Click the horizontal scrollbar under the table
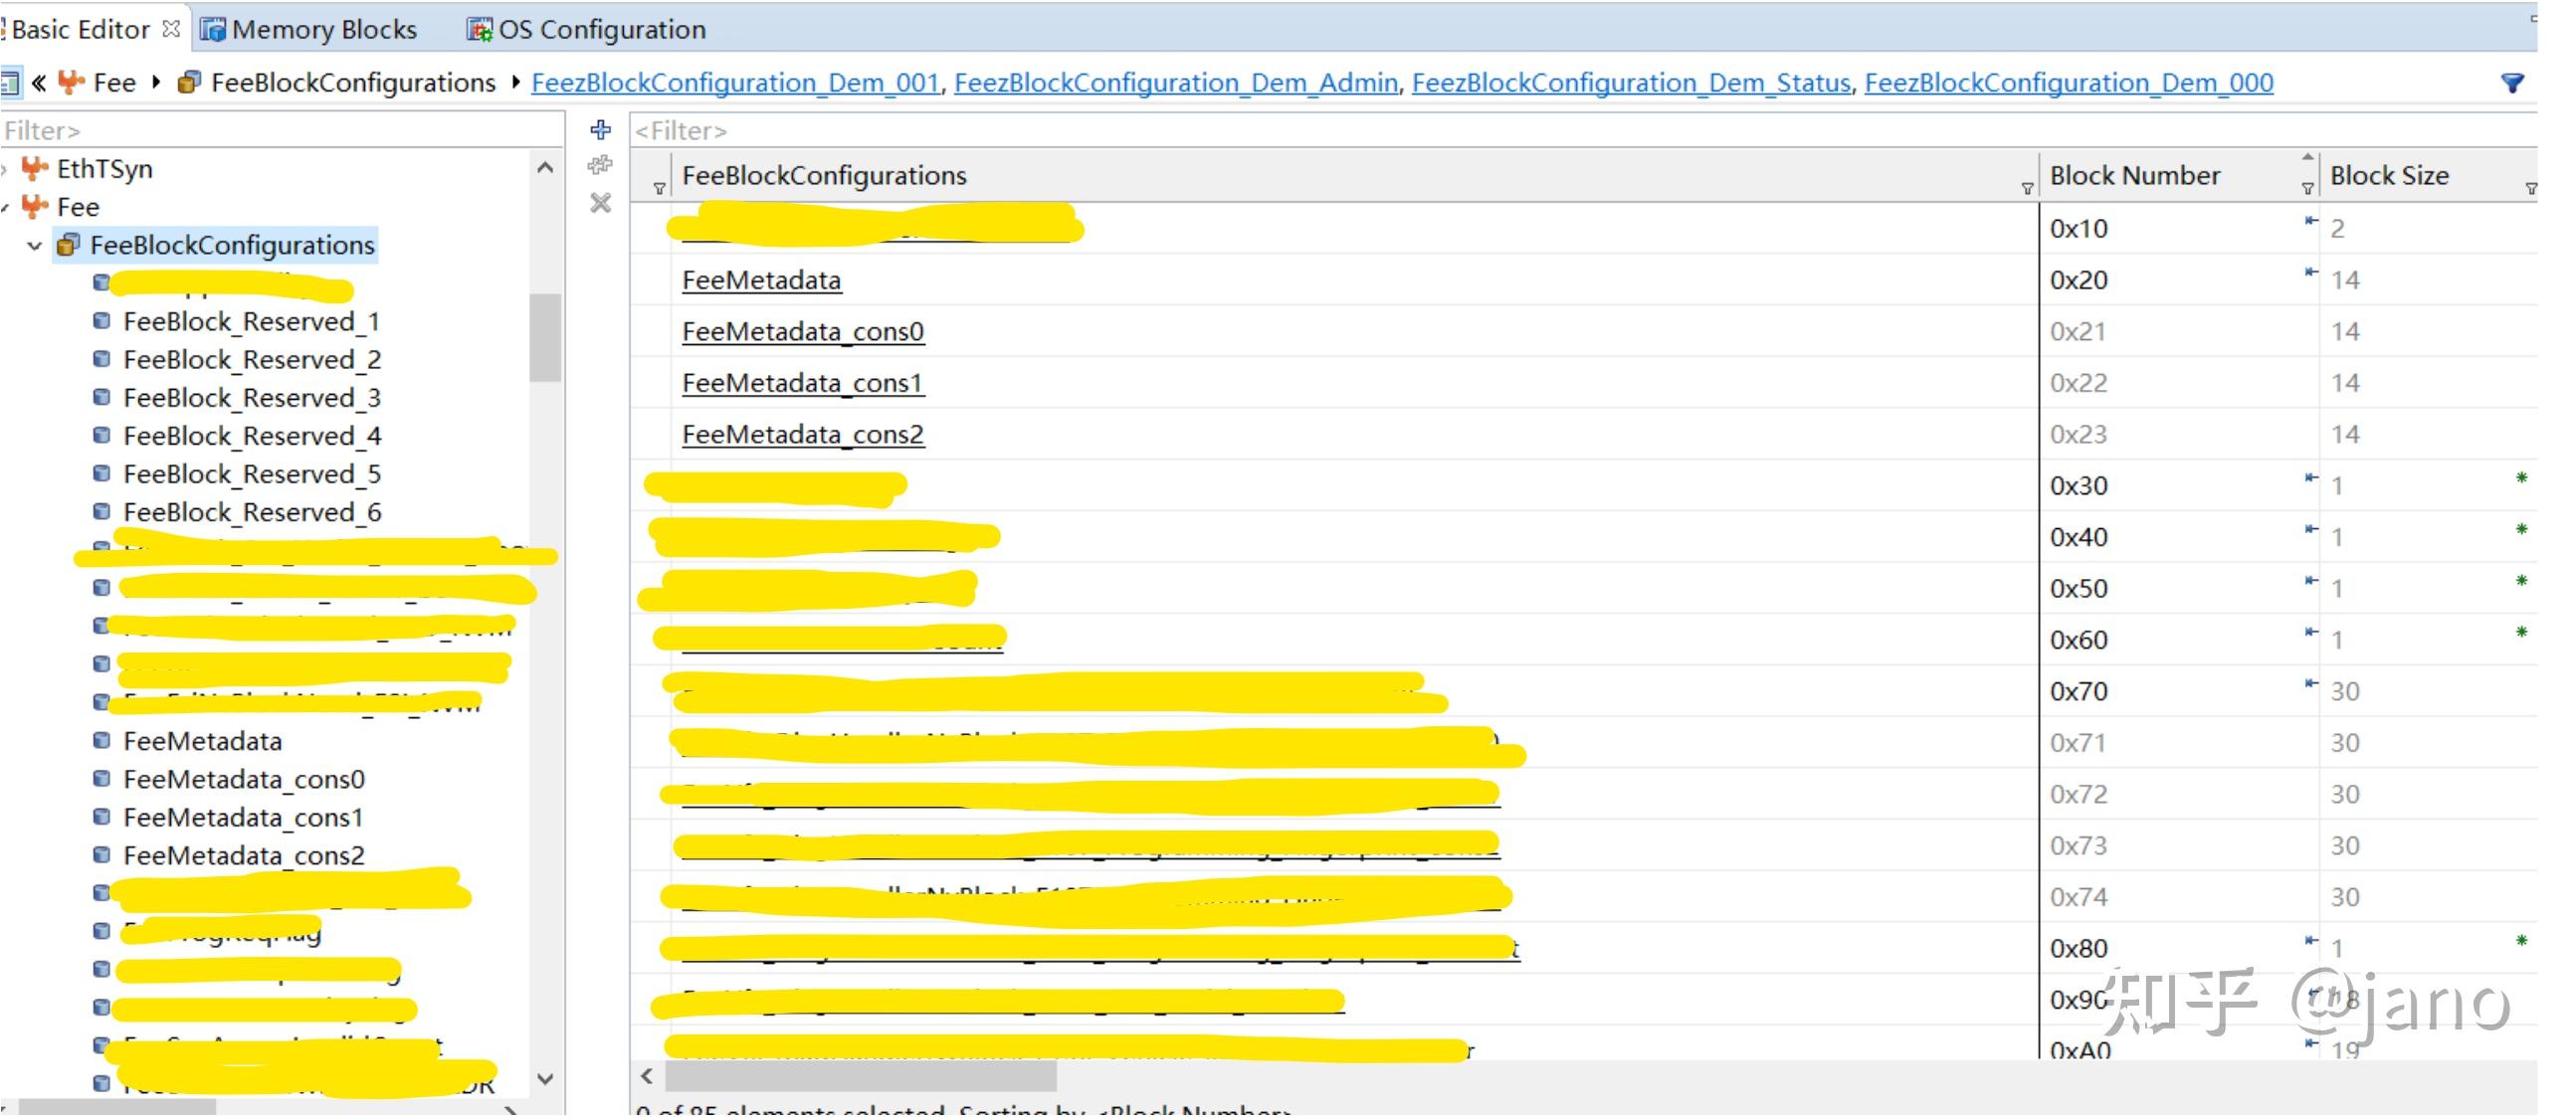 (x=861, y=1076)
